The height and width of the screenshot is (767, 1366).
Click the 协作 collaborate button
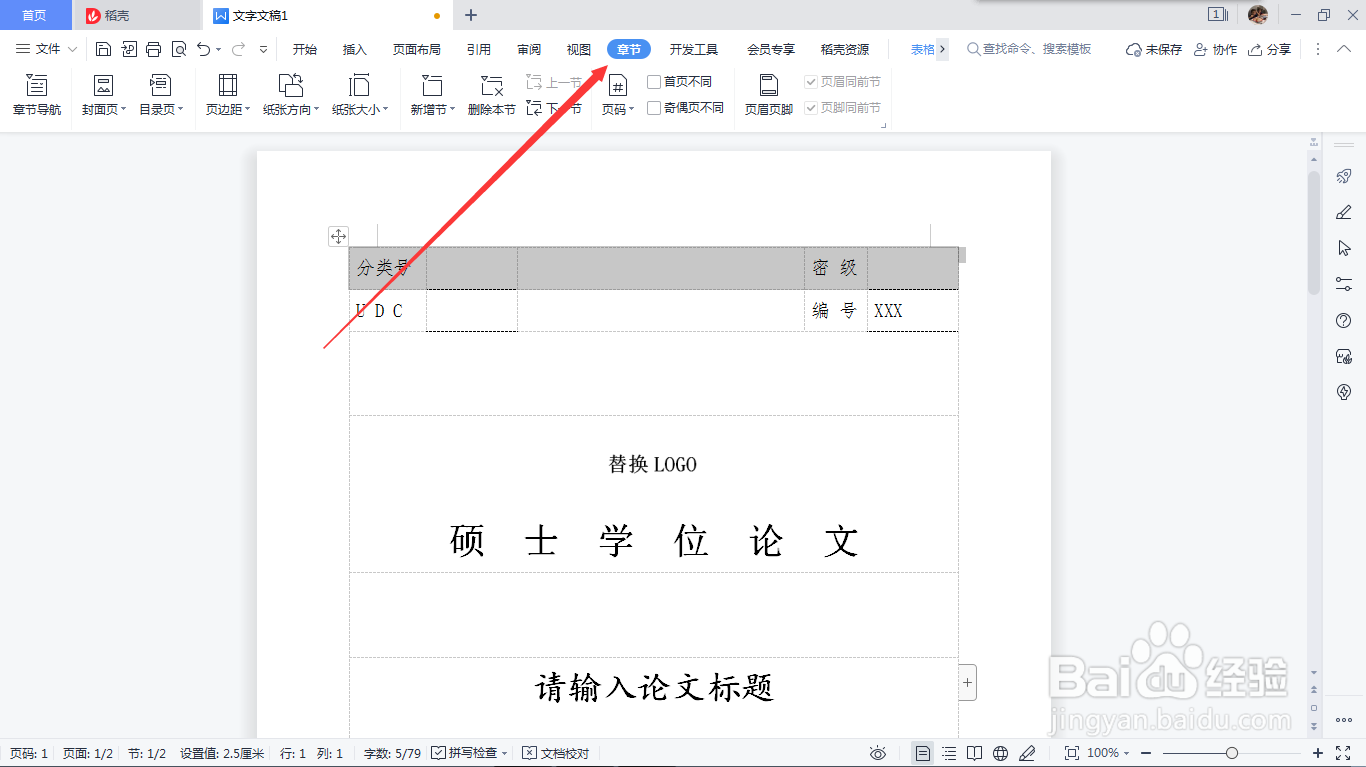tap(1215, 49)
